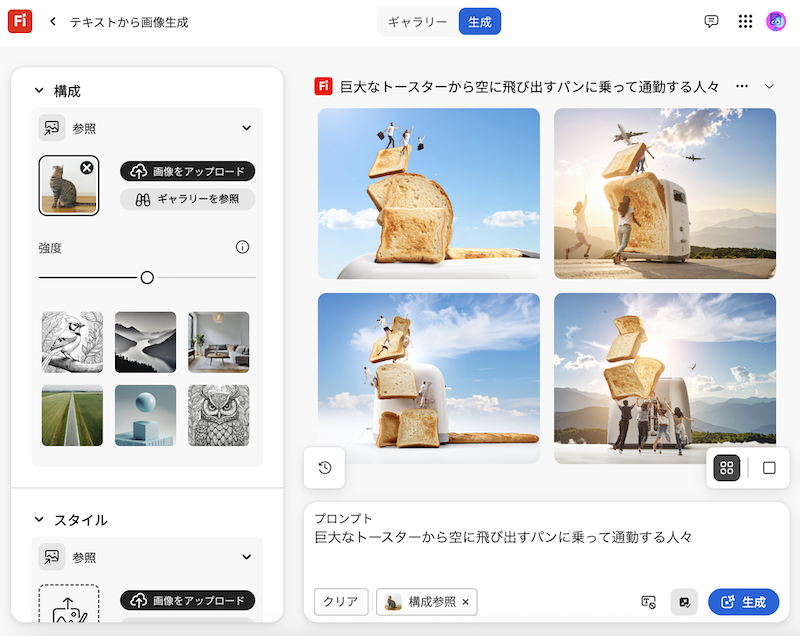Choose the bird sketch composition sample
800x636 pixels.
tap(72, 342)
